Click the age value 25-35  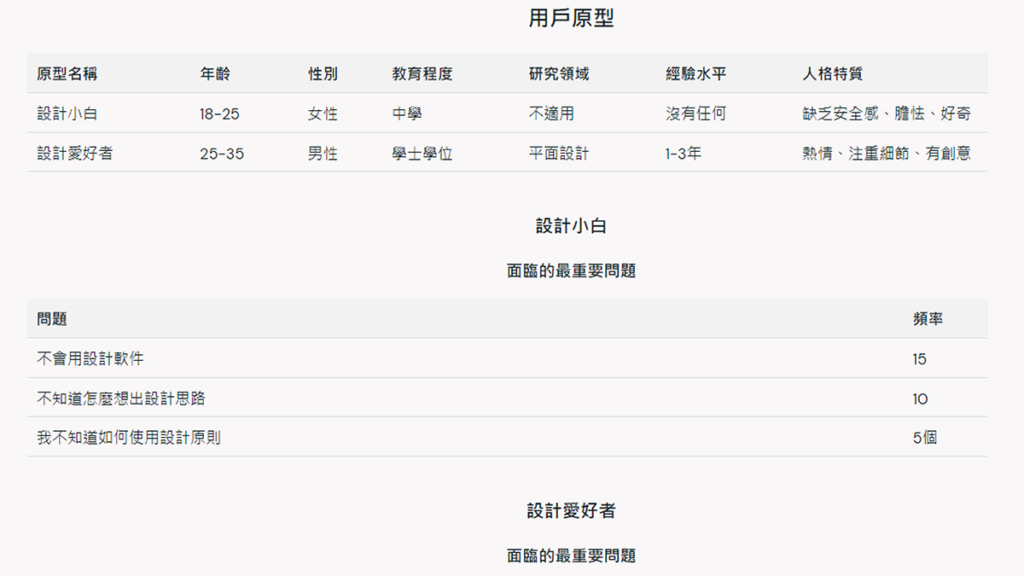(x=222, y=153)
